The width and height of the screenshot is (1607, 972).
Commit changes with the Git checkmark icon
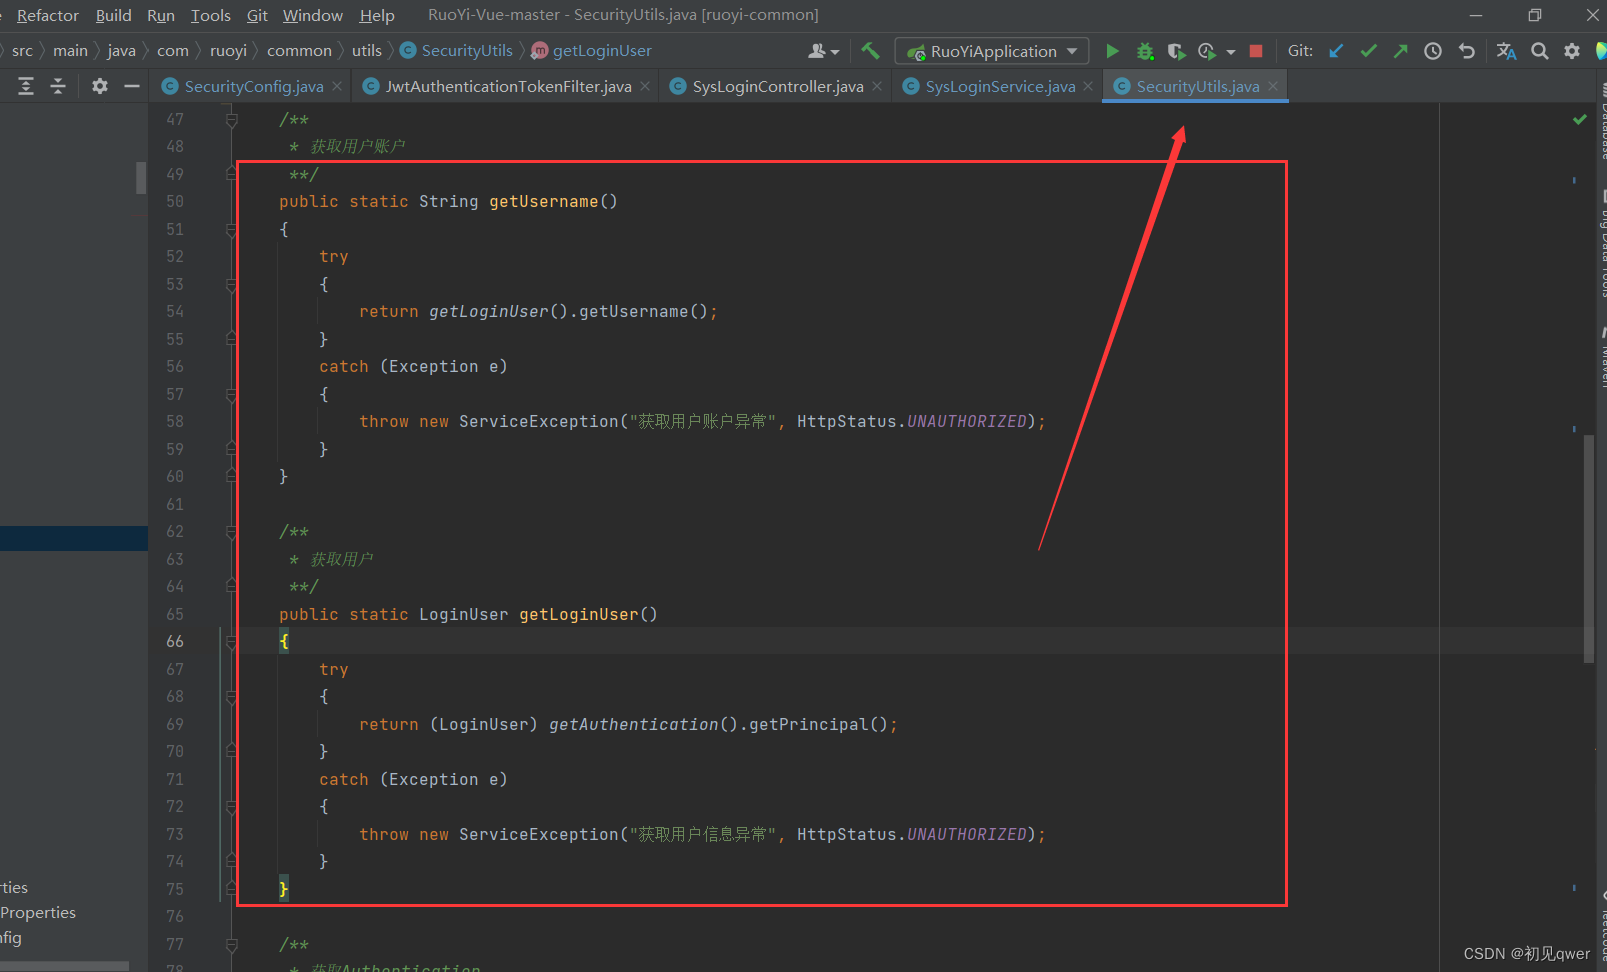[1368, 51]
